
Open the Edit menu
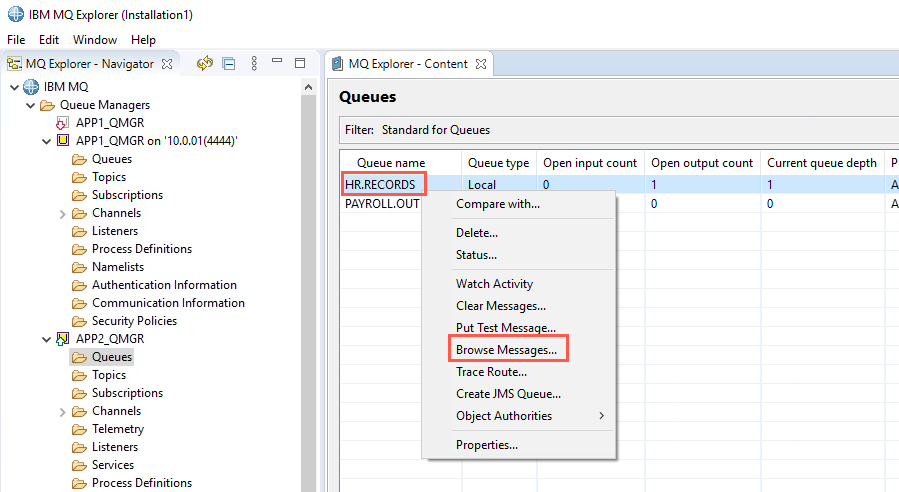point(49,40)
